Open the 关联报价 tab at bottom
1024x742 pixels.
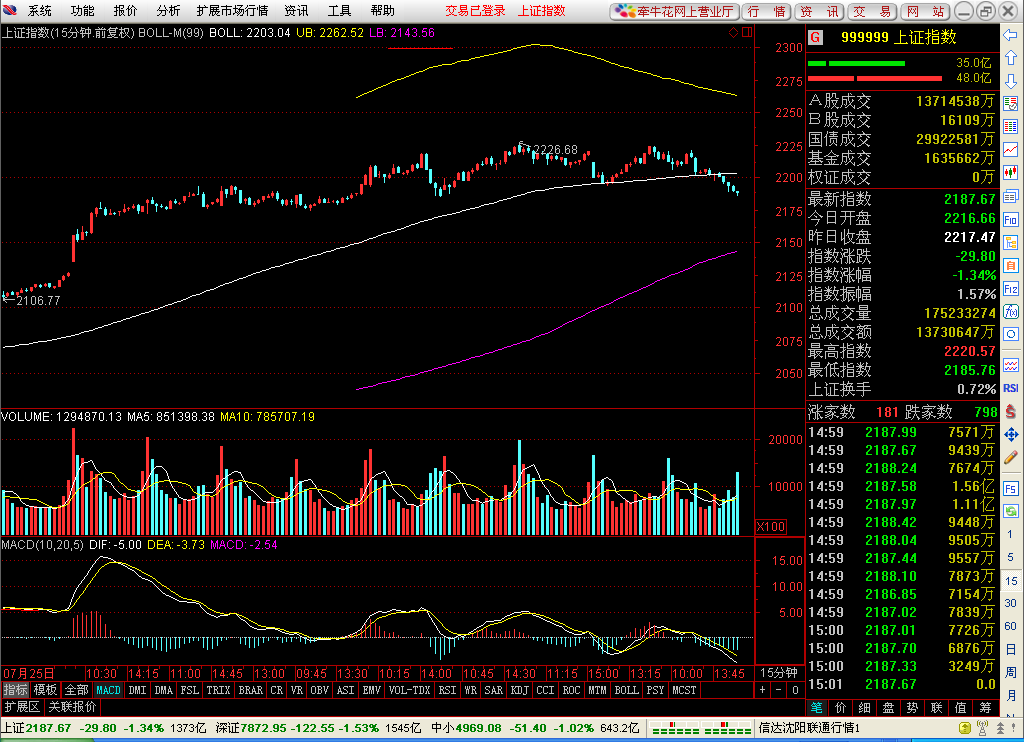72,707
